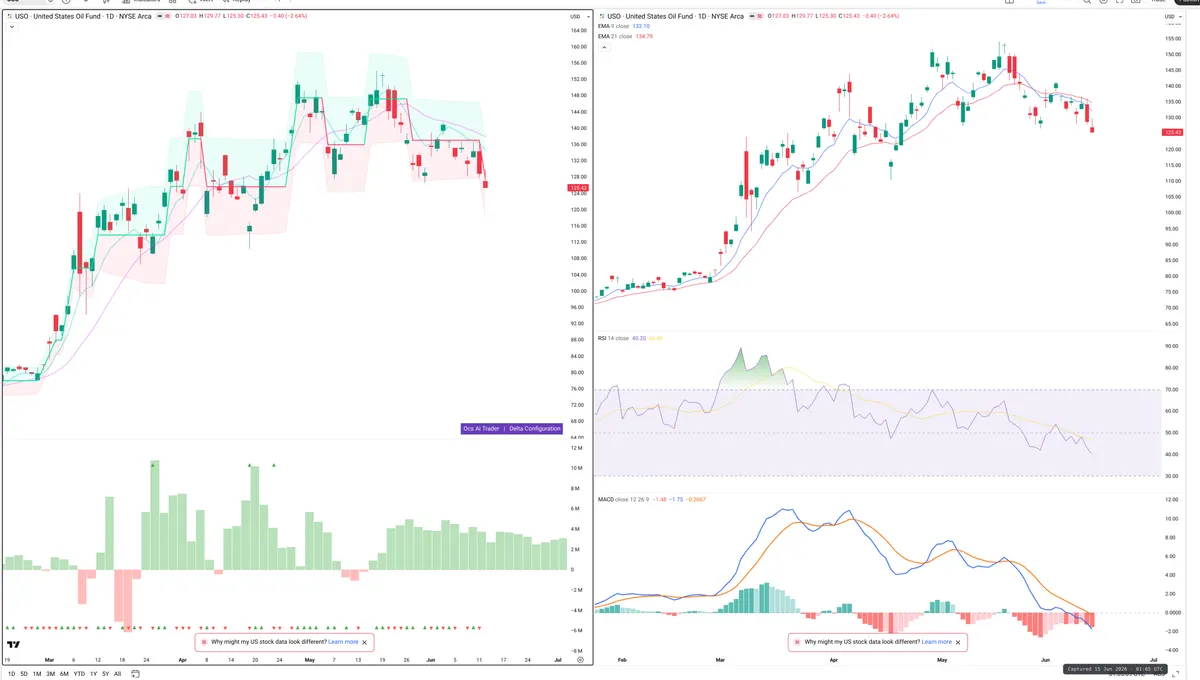Select the 1M time range
1200x680 pixels.
(x=37, y=674)
